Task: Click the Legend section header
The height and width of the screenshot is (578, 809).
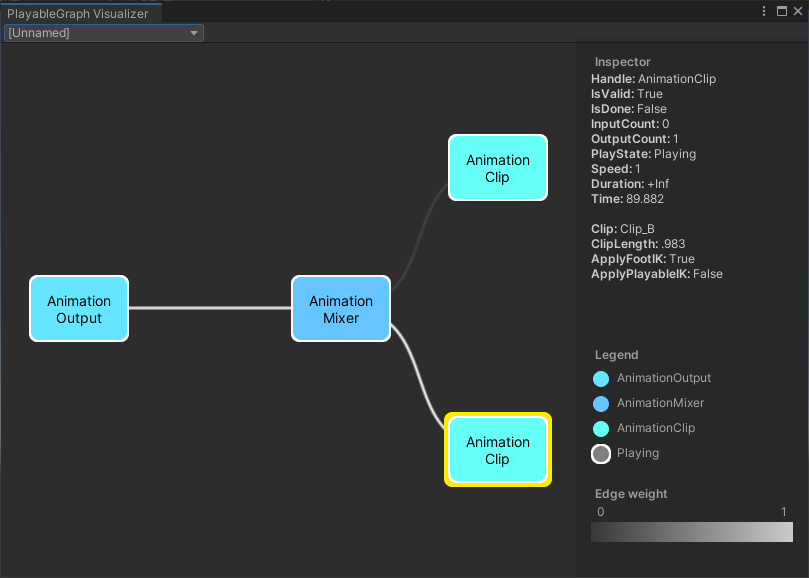Action: tap(615, 354)
